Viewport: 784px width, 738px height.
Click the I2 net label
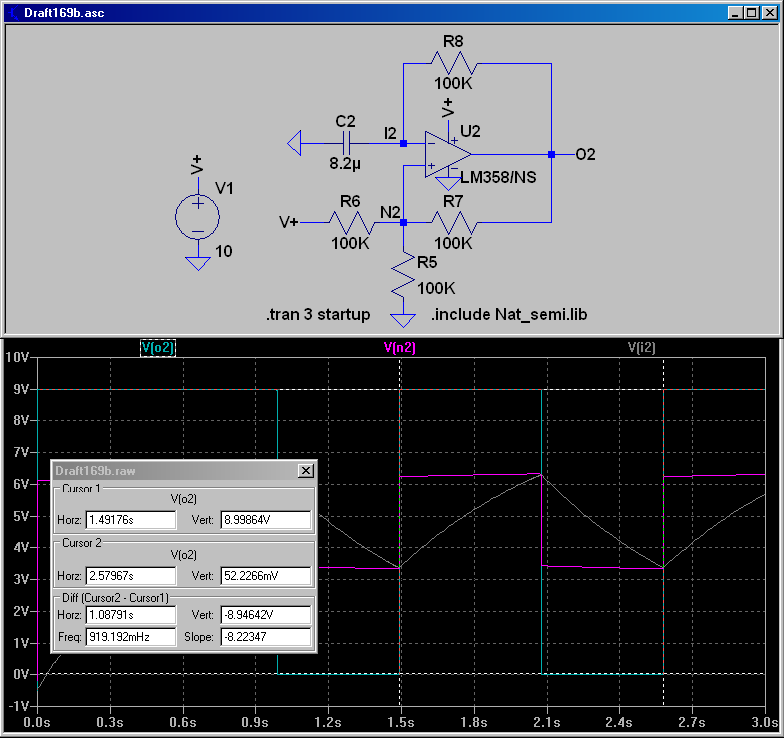click(x=390, y=134)
